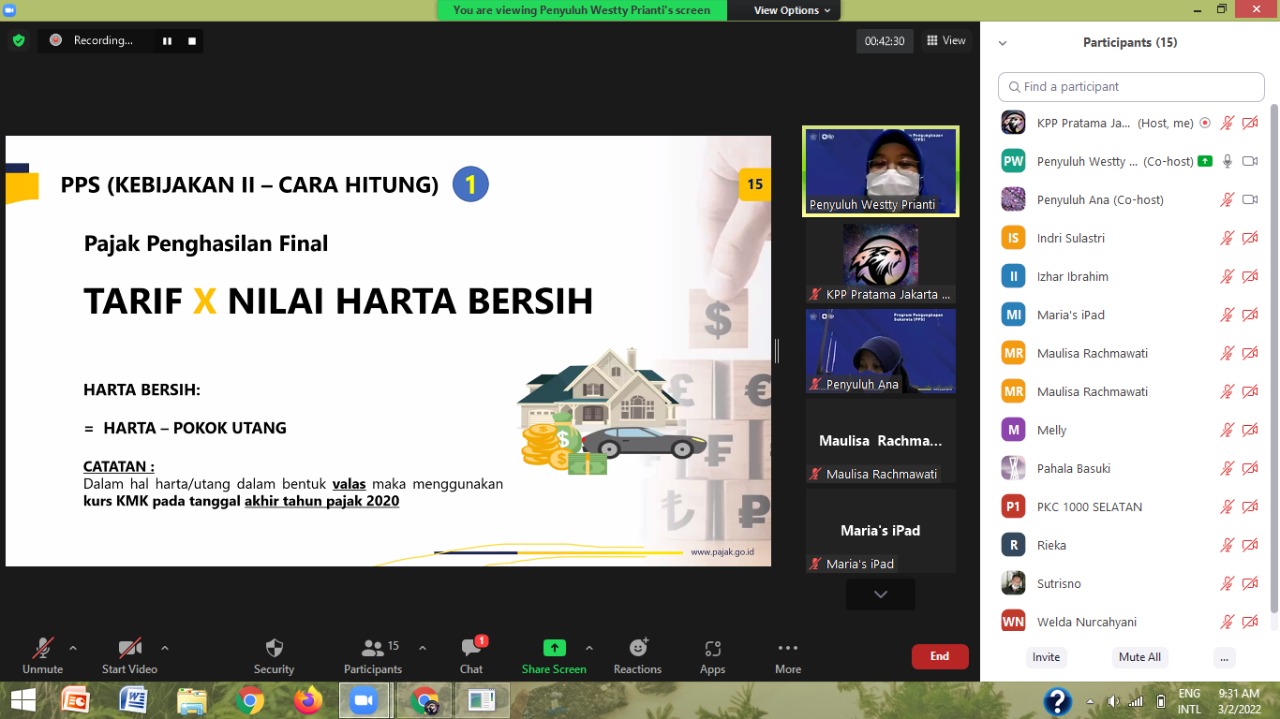Open the Security shield icon

tap(274, 649)
